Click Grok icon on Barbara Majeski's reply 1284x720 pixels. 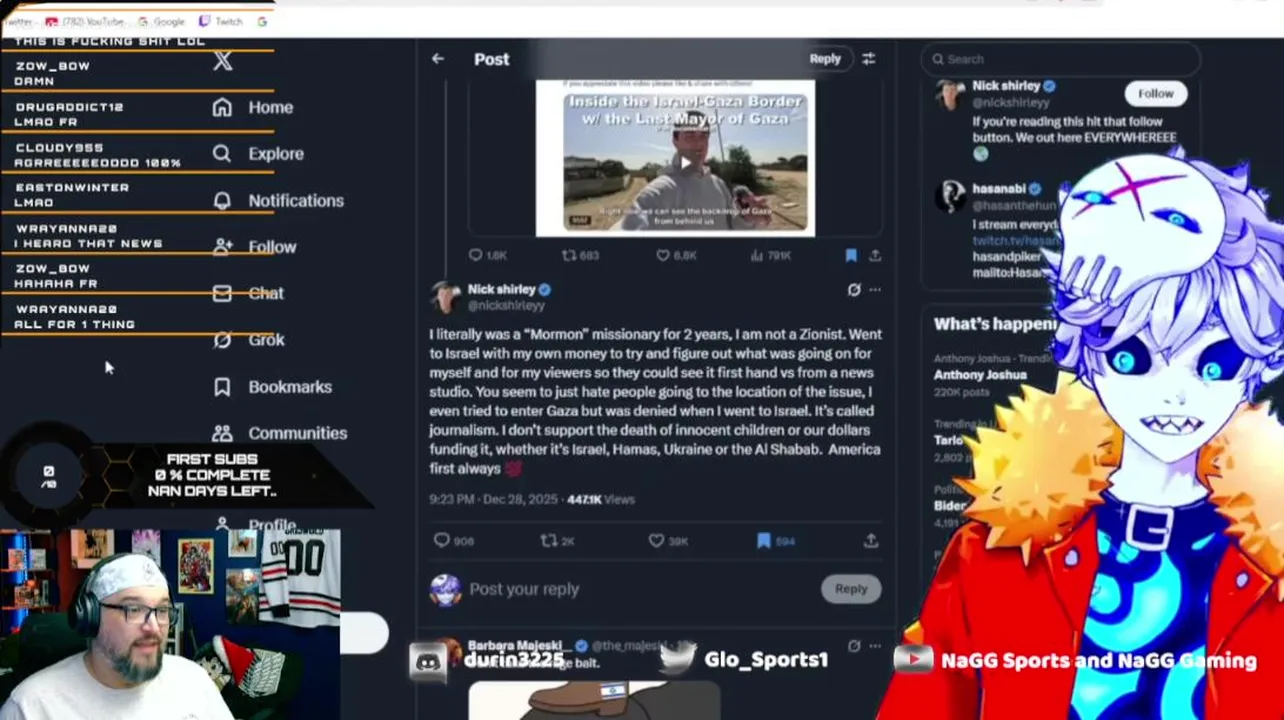click(853, 646)
